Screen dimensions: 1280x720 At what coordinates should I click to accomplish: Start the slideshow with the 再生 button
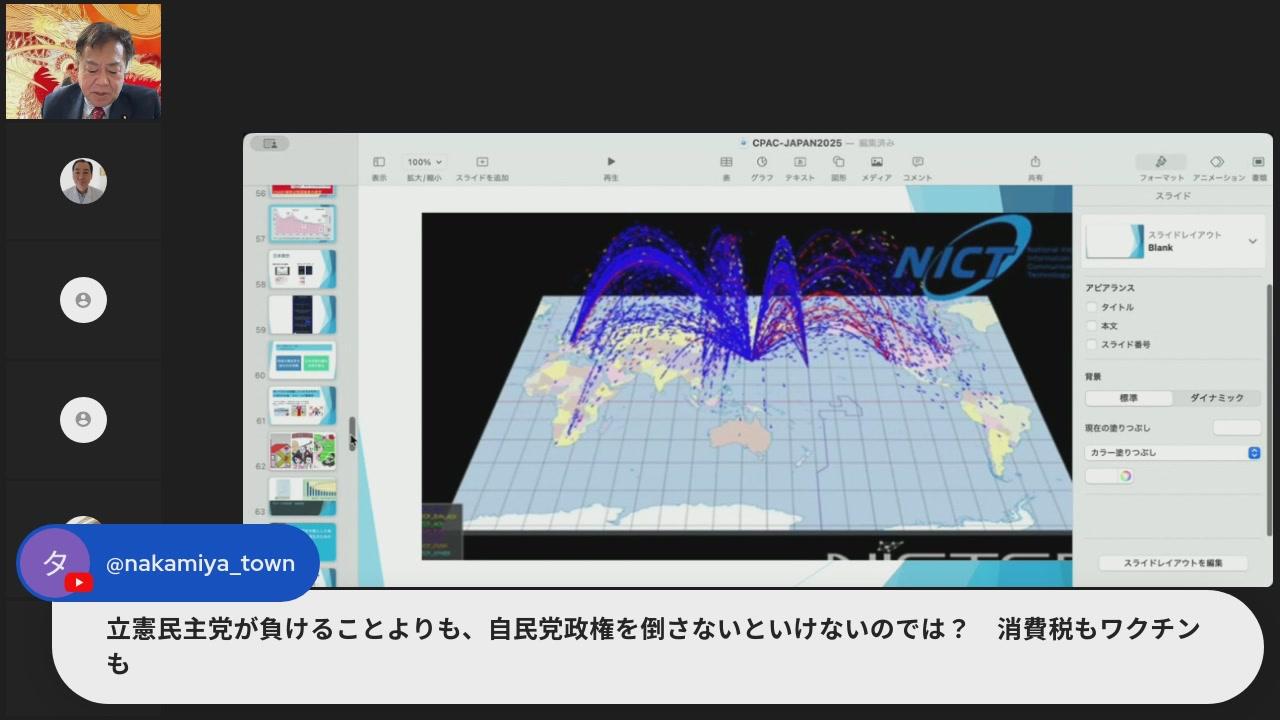[x=611, y=162]
